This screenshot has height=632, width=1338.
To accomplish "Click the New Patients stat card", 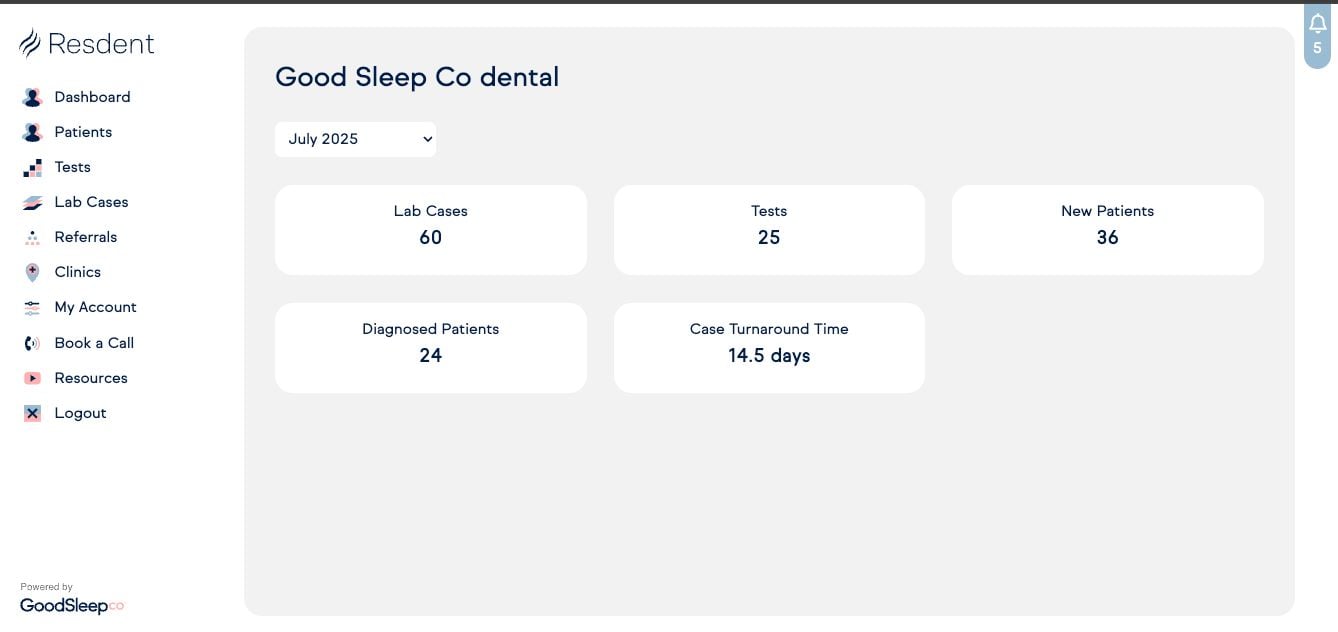I will coord(1107,229).
